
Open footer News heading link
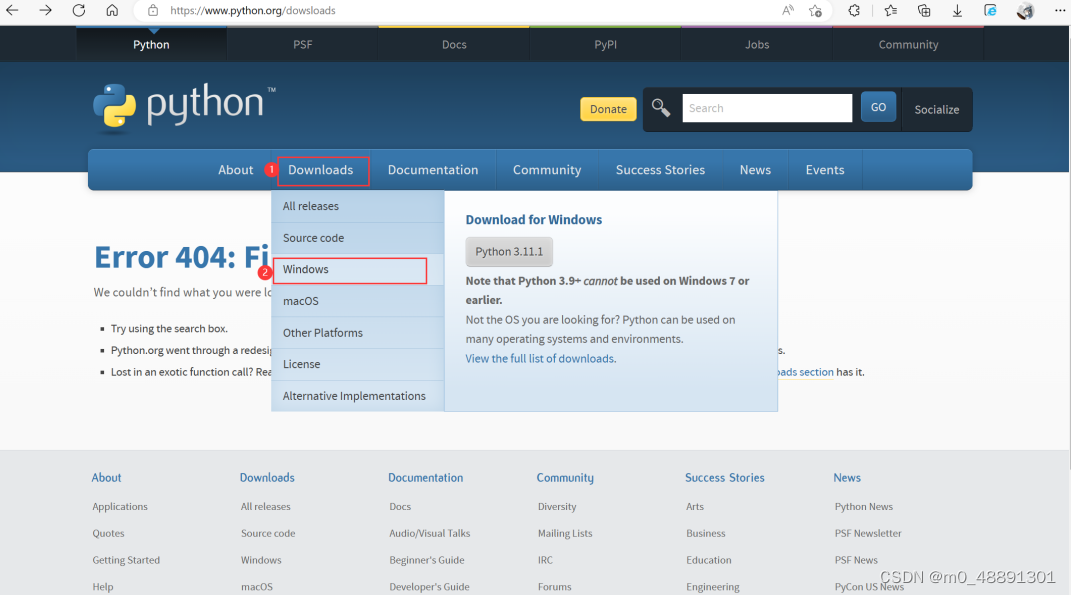pyautogui.click(x=847, y=478)
